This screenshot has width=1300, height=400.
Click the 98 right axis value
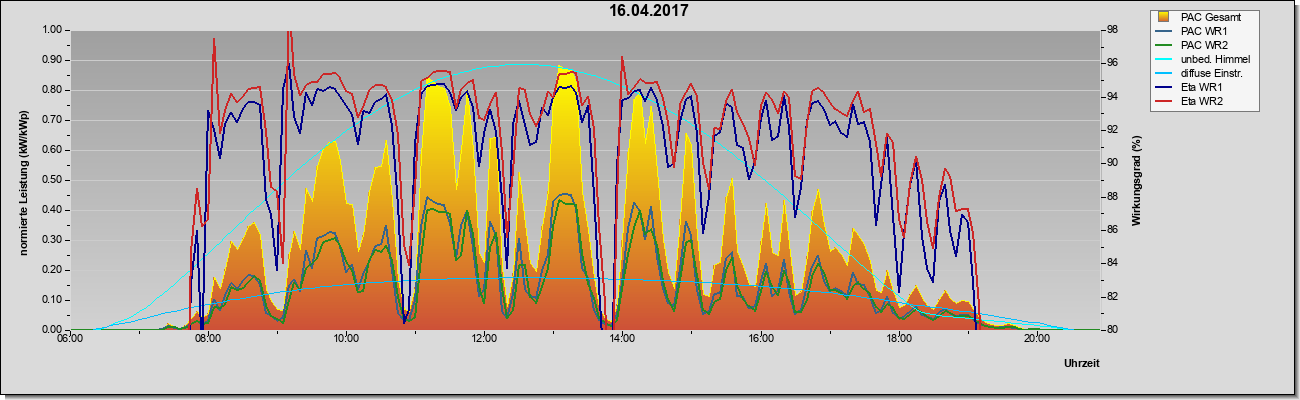point(1111,30)
